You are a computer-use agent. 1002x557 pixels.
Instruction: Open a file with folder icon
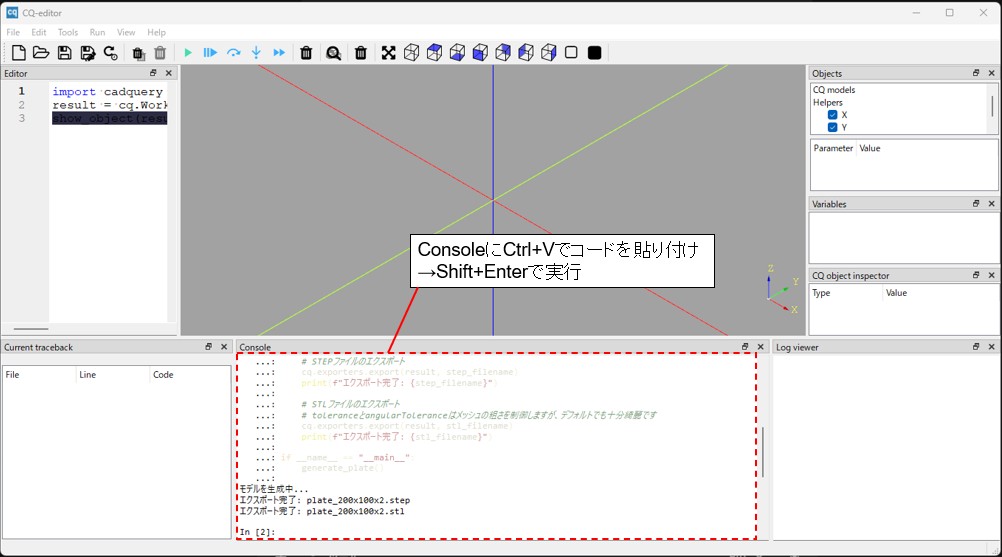point(41,53)
